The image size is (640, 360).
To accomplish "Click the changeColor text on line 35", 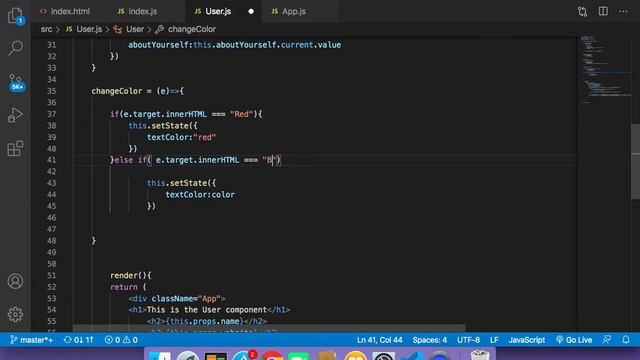I will pyautogui.click(x=116, y=91).
